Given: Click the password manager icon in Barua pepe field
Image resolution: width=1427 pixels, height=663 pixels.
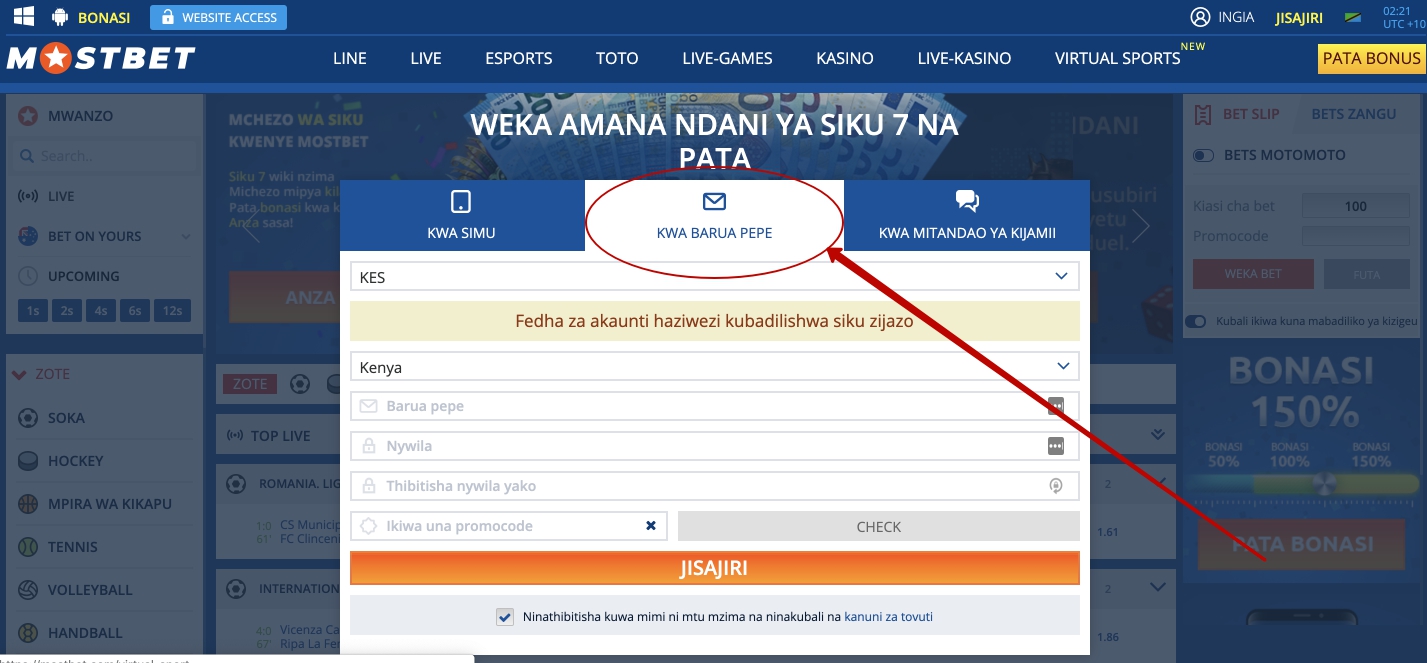Looking at the screenshot, I should 1056,406.
